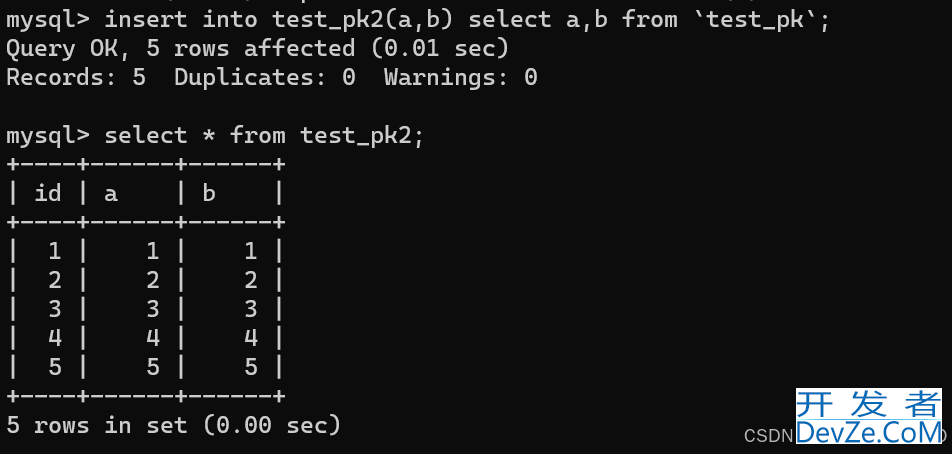
Task: Click column b value 5
Action: coord(251,367)
